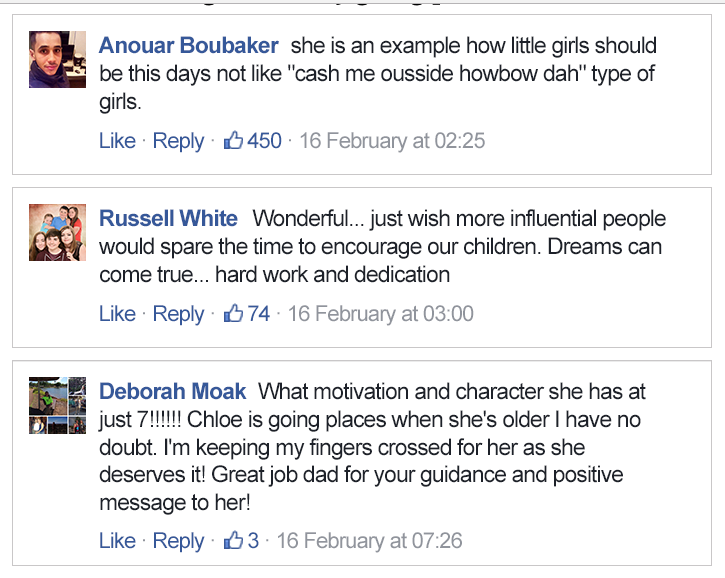Like Deborah Moak's comment
The width and height of the screenshot is (725, 578).
(117, 541)
